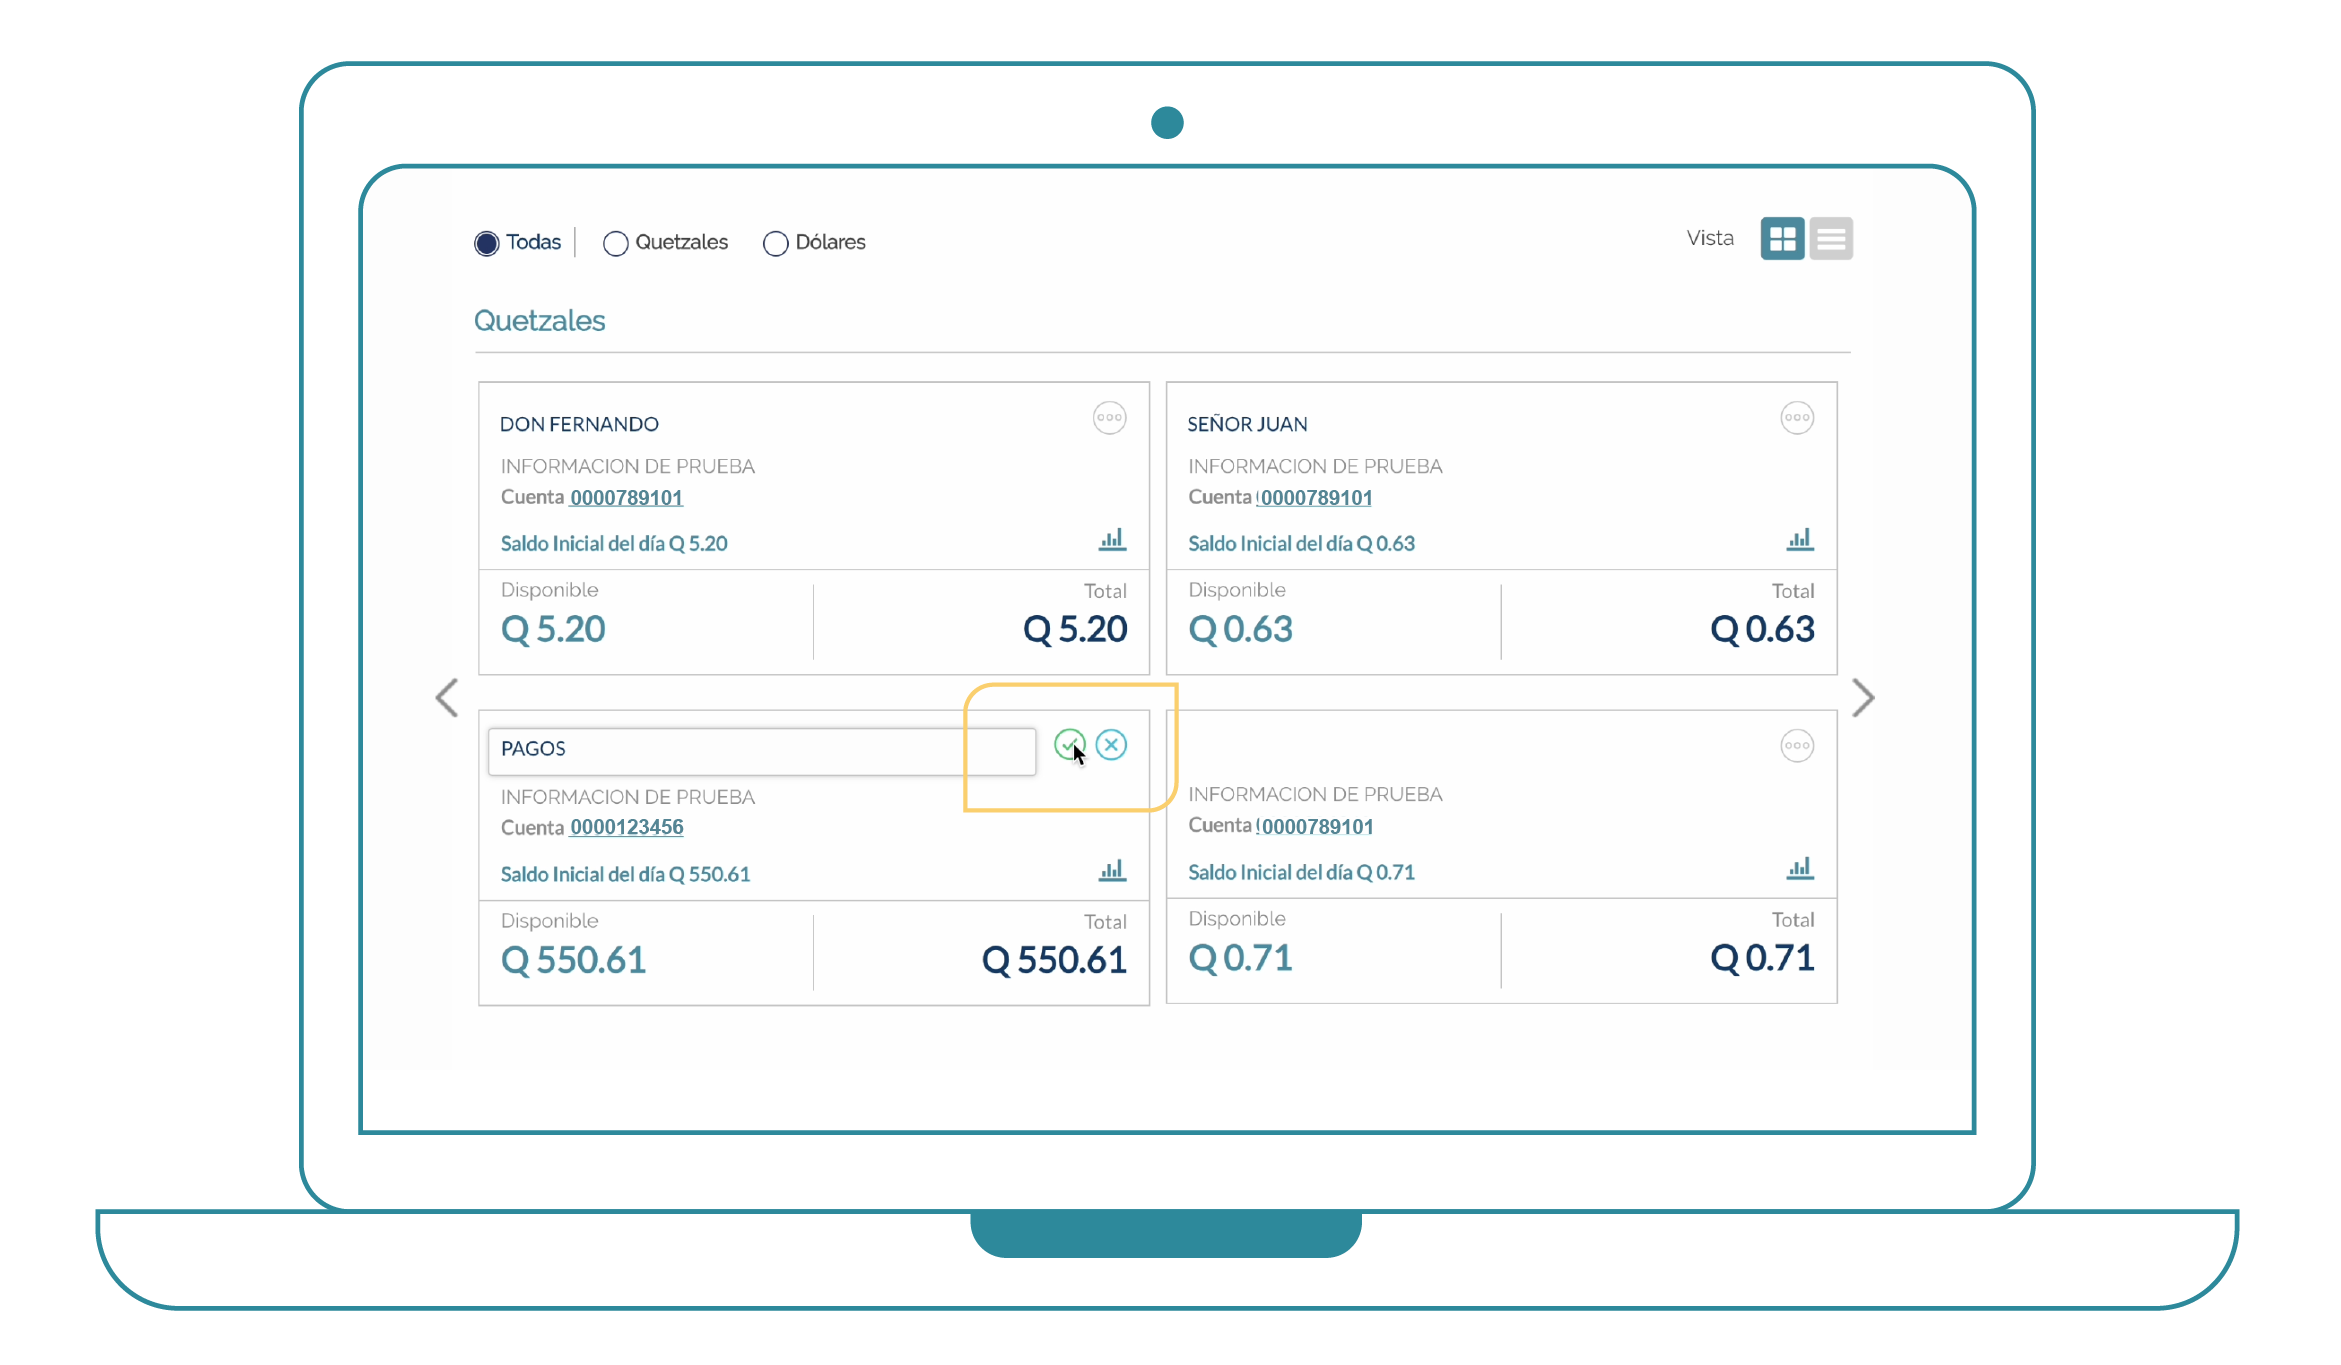2341x1365 pixels.
Task: Open chart icon on Q 0.71 card
Action: (x=1799, y=868)
